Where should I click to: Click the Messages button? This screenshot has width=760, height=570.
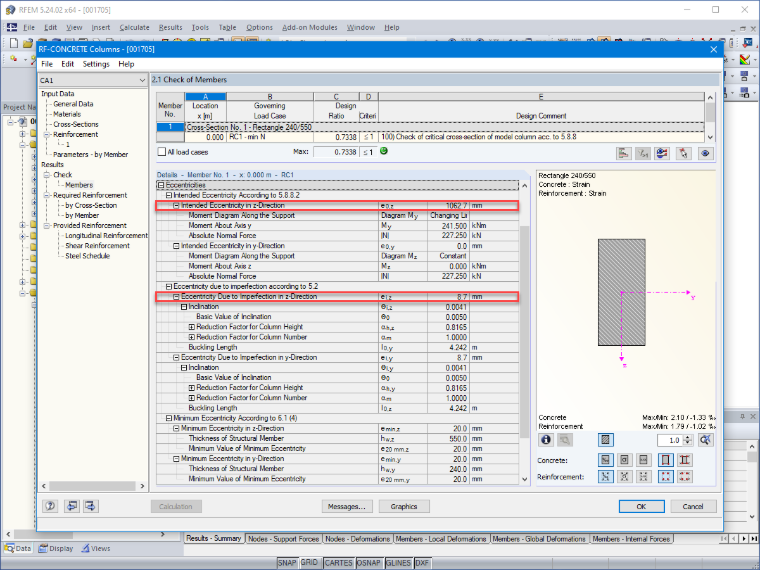tap(347, 507)
